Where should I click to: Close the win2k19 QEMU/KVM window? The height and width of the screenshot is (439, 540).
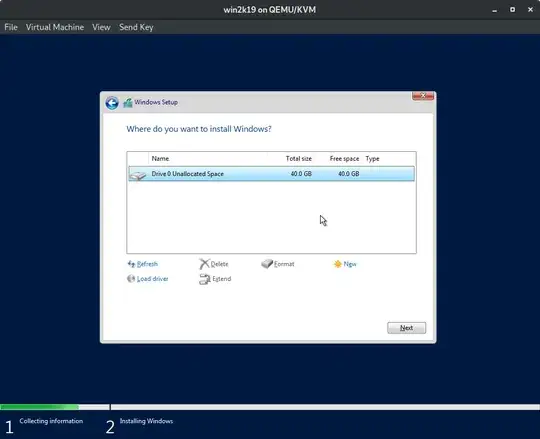[x=530, y=10]
